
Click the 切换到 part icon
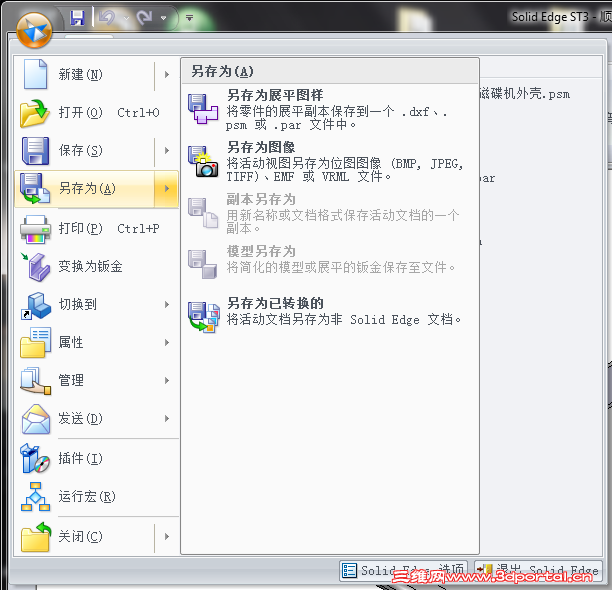click(36, 306)
